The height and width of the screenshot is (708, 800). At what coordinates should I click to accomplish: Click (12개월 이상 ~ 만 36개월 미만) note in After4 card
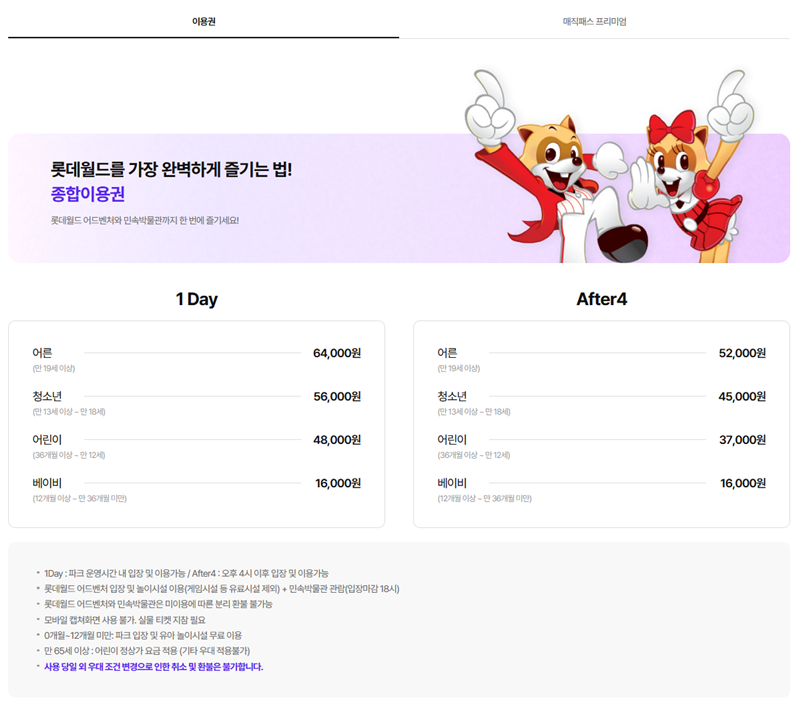pyautogui.click(x=485, y=498)
